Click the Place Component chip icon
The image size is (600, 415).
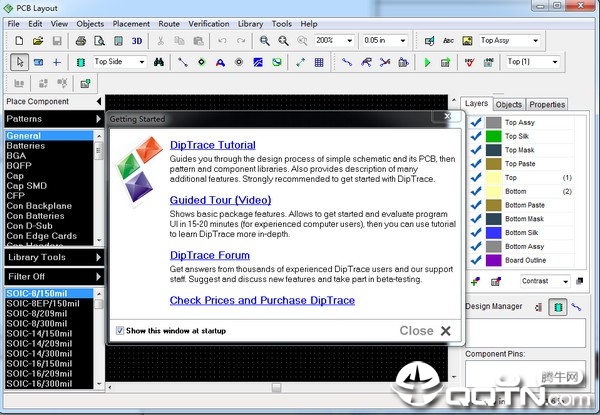point(81,62)
